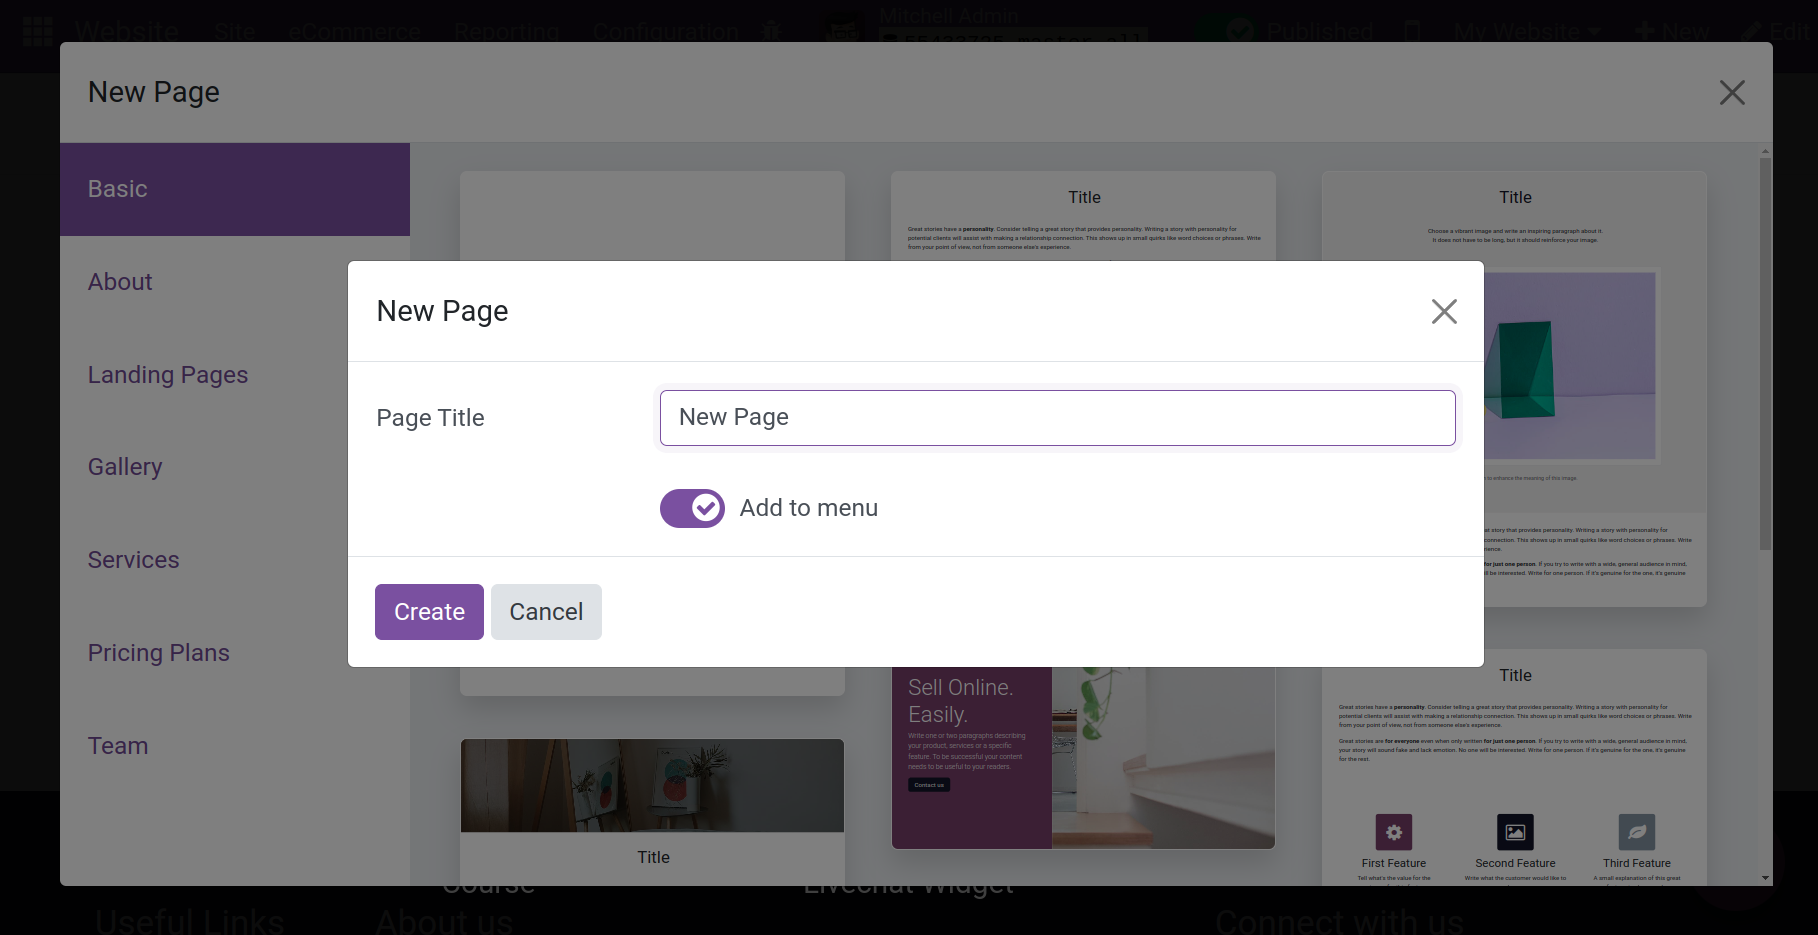Screen dimensions: 1818x935
Task: Click the gear icon above First Feature
Action: coord(1393,832)
